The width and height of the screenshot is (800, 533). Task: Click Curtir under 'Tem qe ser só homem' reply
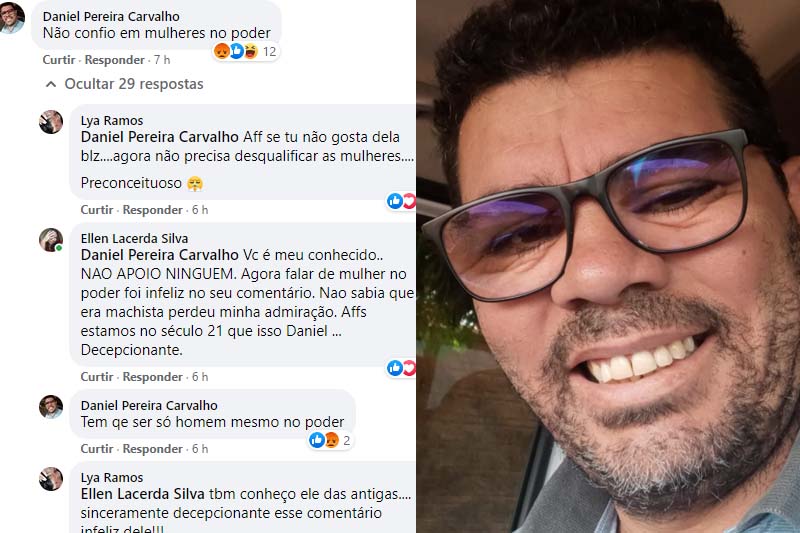[x=97, y=449]
